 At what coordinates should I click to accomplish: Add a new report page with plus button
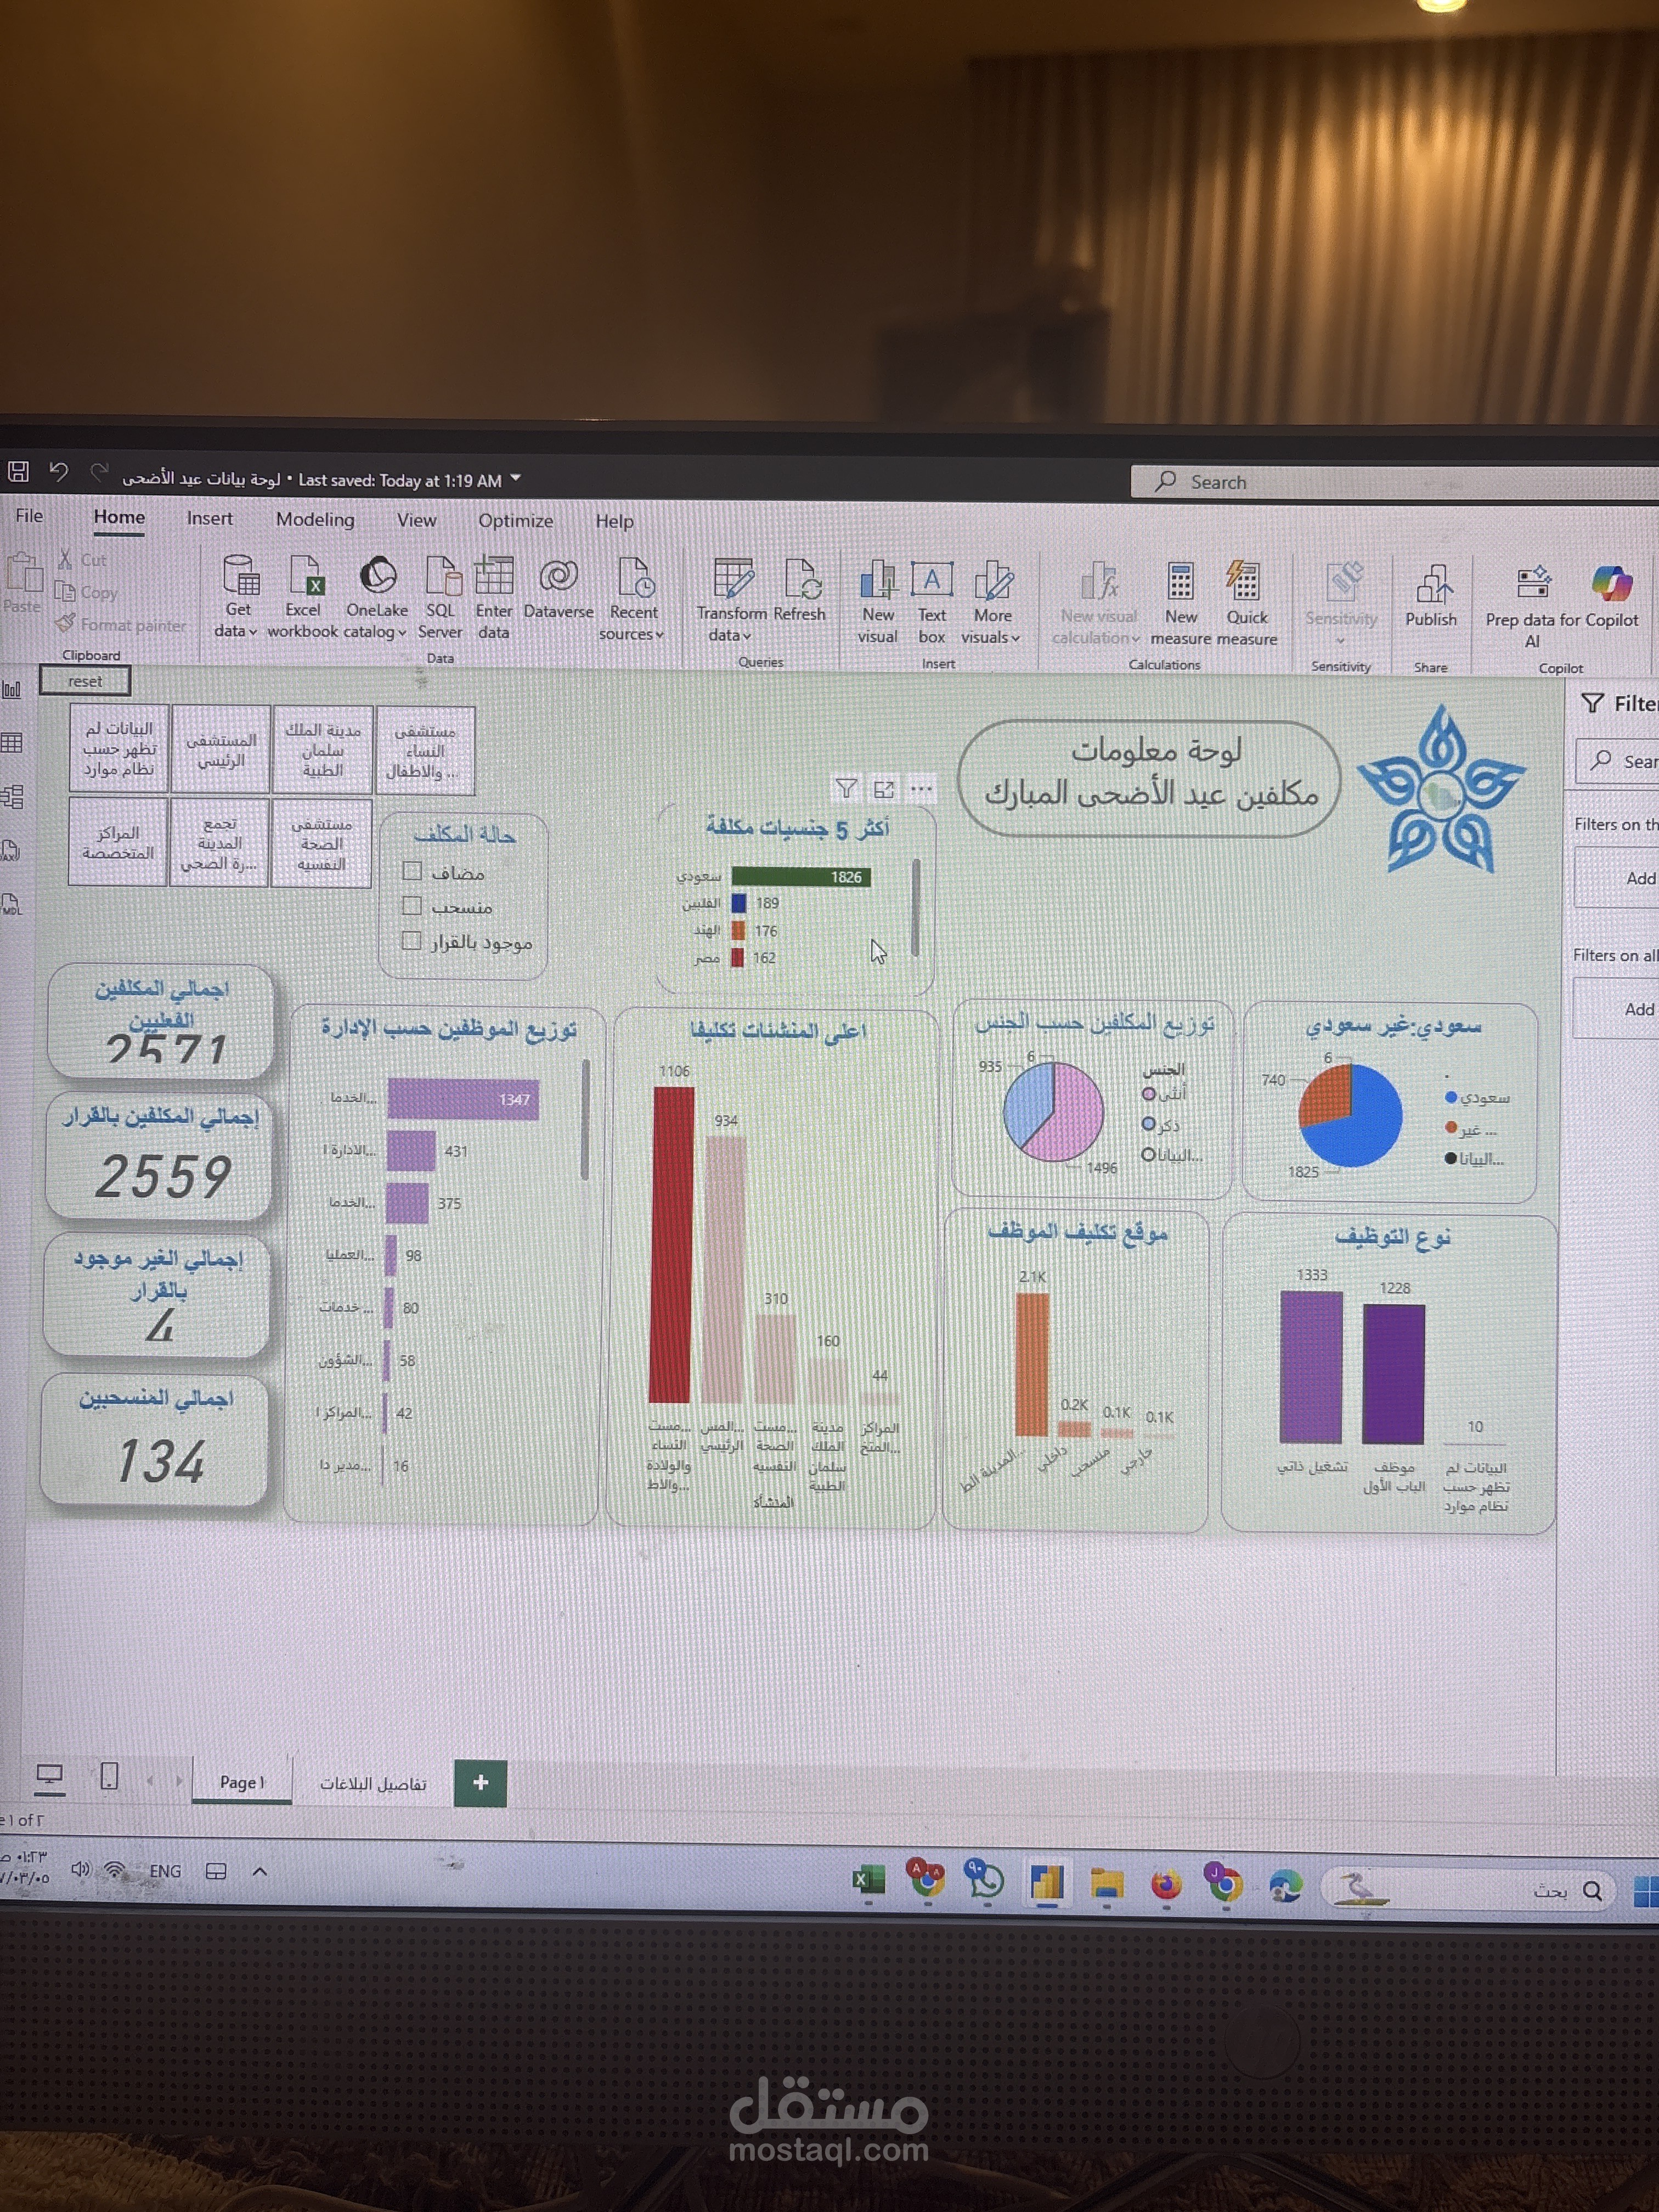[x=480, y=1783]
